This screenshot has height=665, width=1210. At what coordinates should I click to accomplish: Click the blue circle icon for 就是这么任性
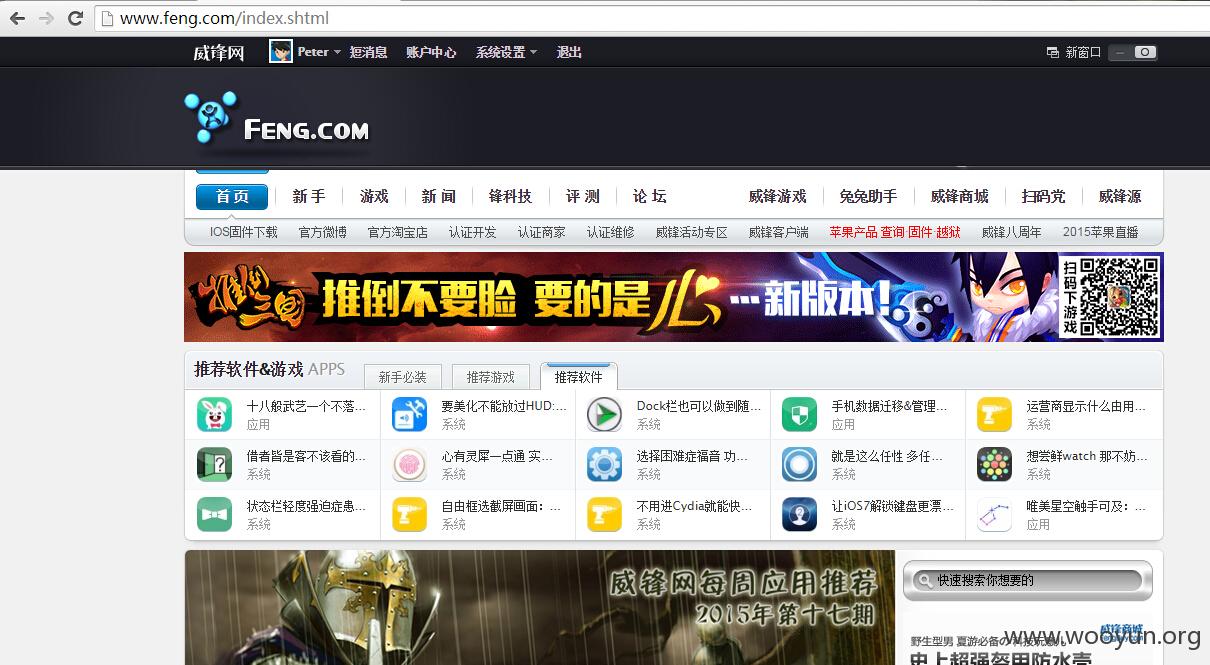point(799,464)
